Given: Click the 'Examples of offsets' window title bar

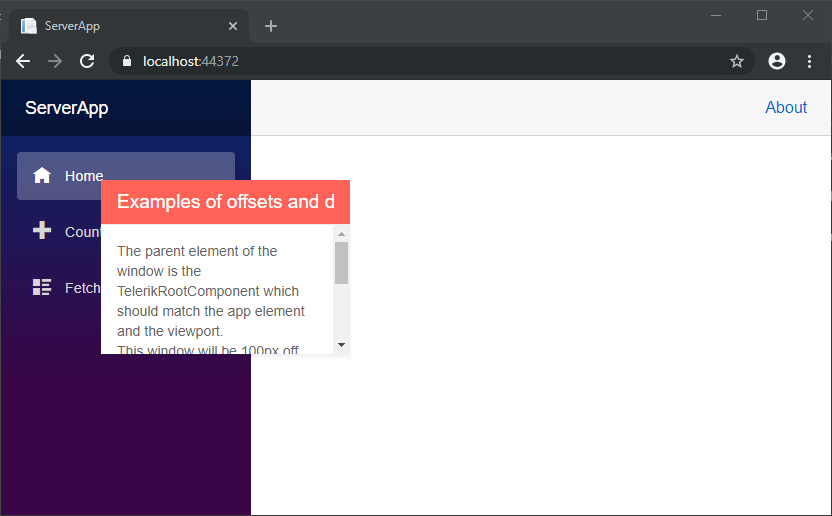Looking at the screenshot, I should [x=225, y=202].
